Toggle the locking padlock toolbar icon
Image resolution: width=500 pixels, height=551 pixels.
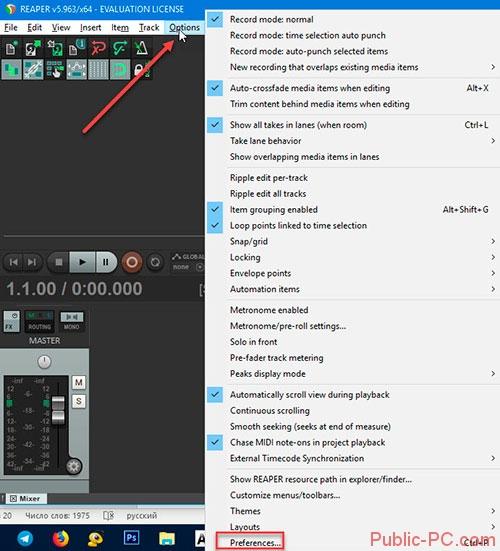(x=141, y=69)
